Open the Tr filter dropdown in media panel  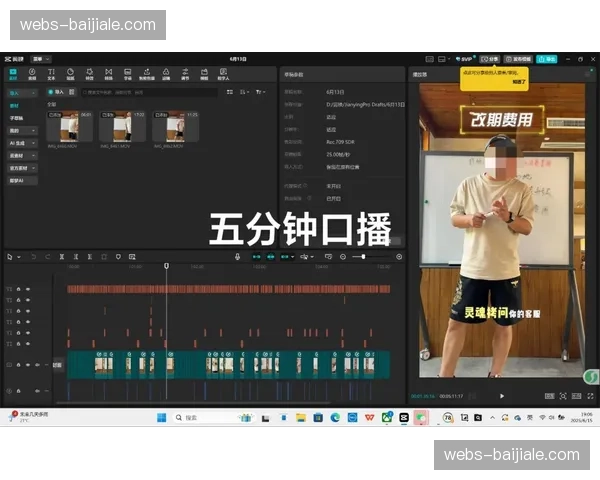(x=261, y=92)
